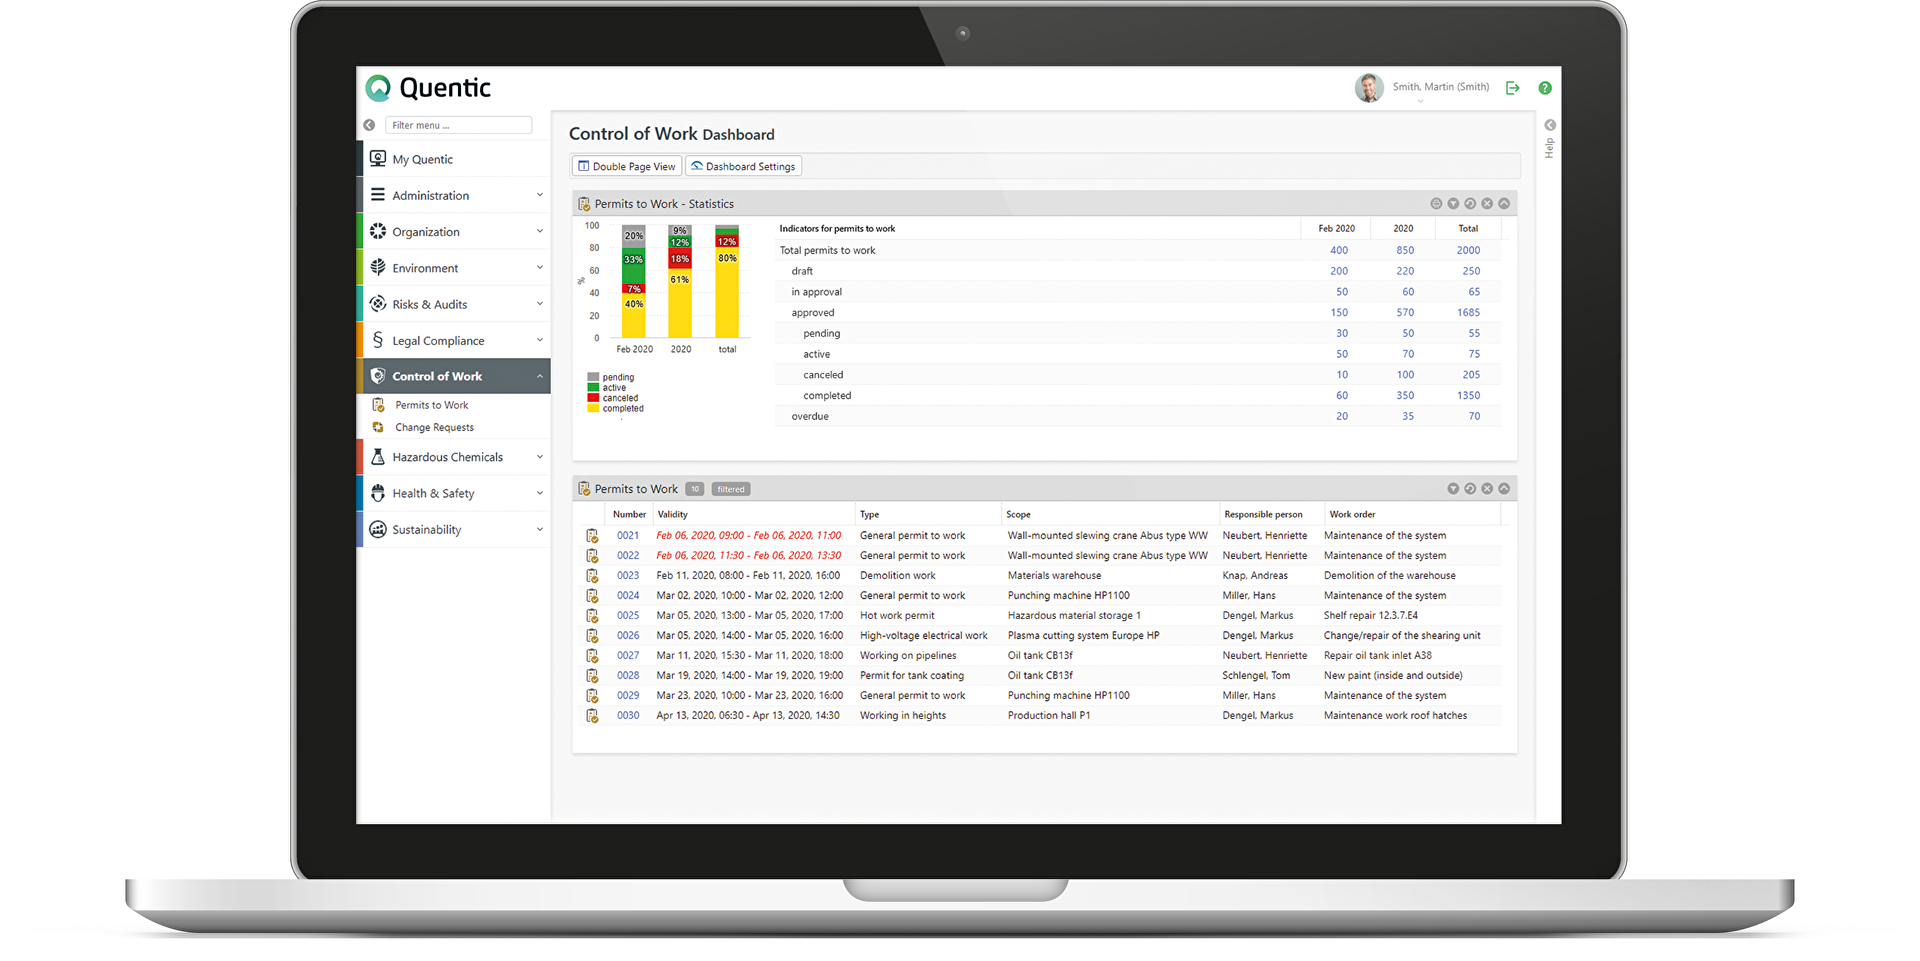This screenshot has width=1920, height=961.
Task: Refresh the Permits to Work Statistics panel
Action: coord(1470,203)
